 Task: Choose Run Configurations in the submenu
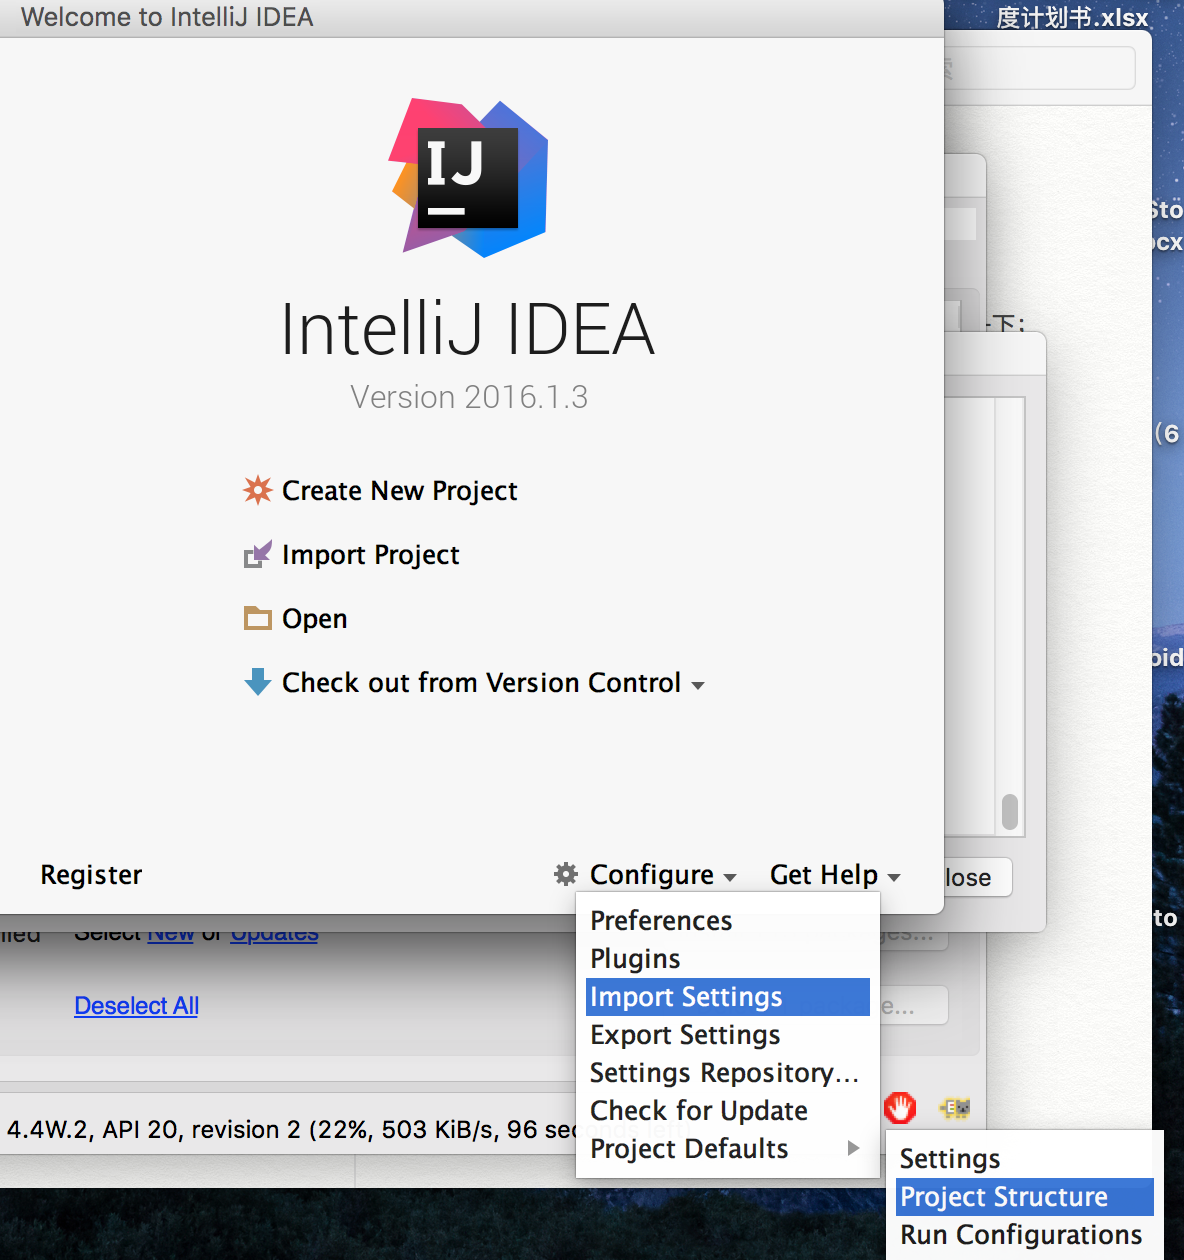[1025, 1235]
